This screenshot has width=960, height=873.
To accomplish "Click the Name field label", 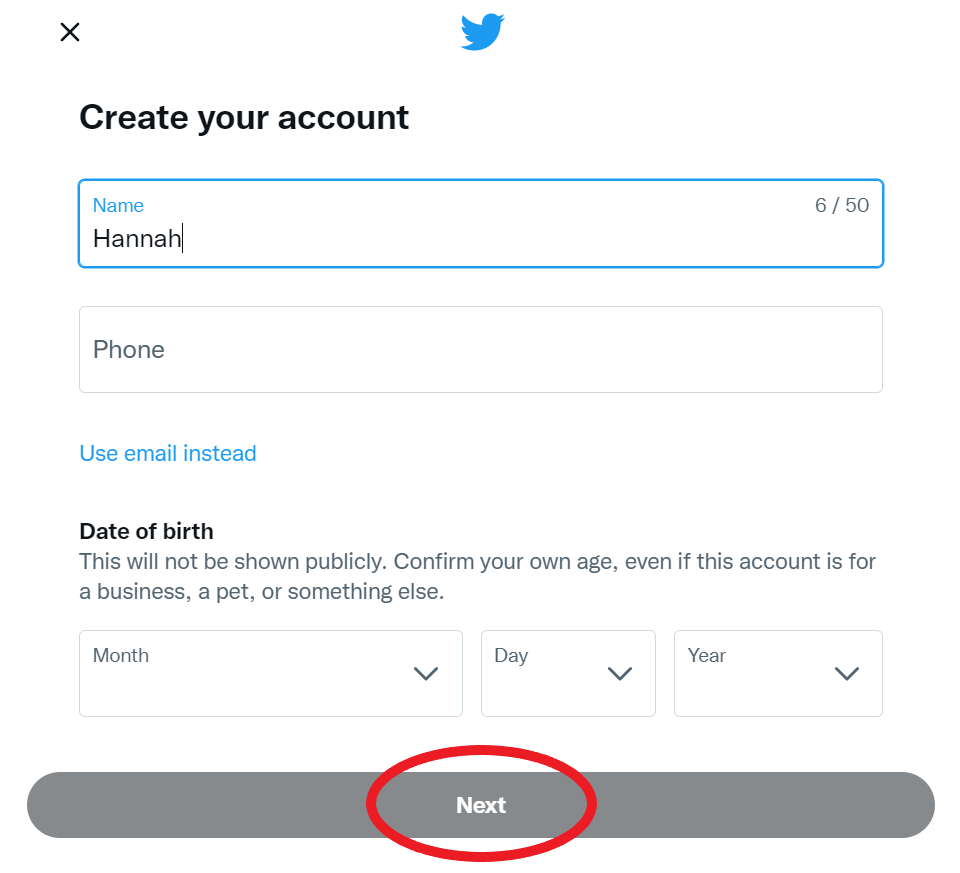I will tap(118, 205).
